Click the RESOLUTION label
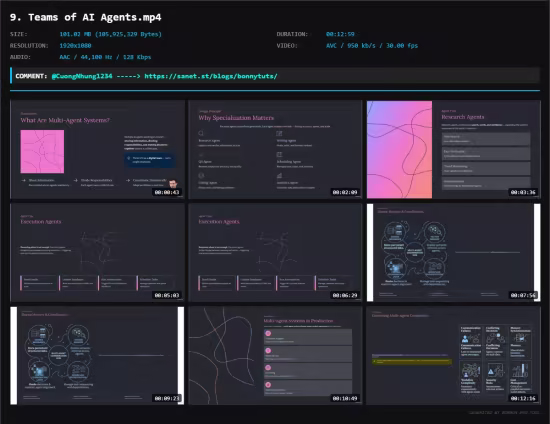Image resolution: width=550 pixels, height=424 pixels. (x=29, y=46)
